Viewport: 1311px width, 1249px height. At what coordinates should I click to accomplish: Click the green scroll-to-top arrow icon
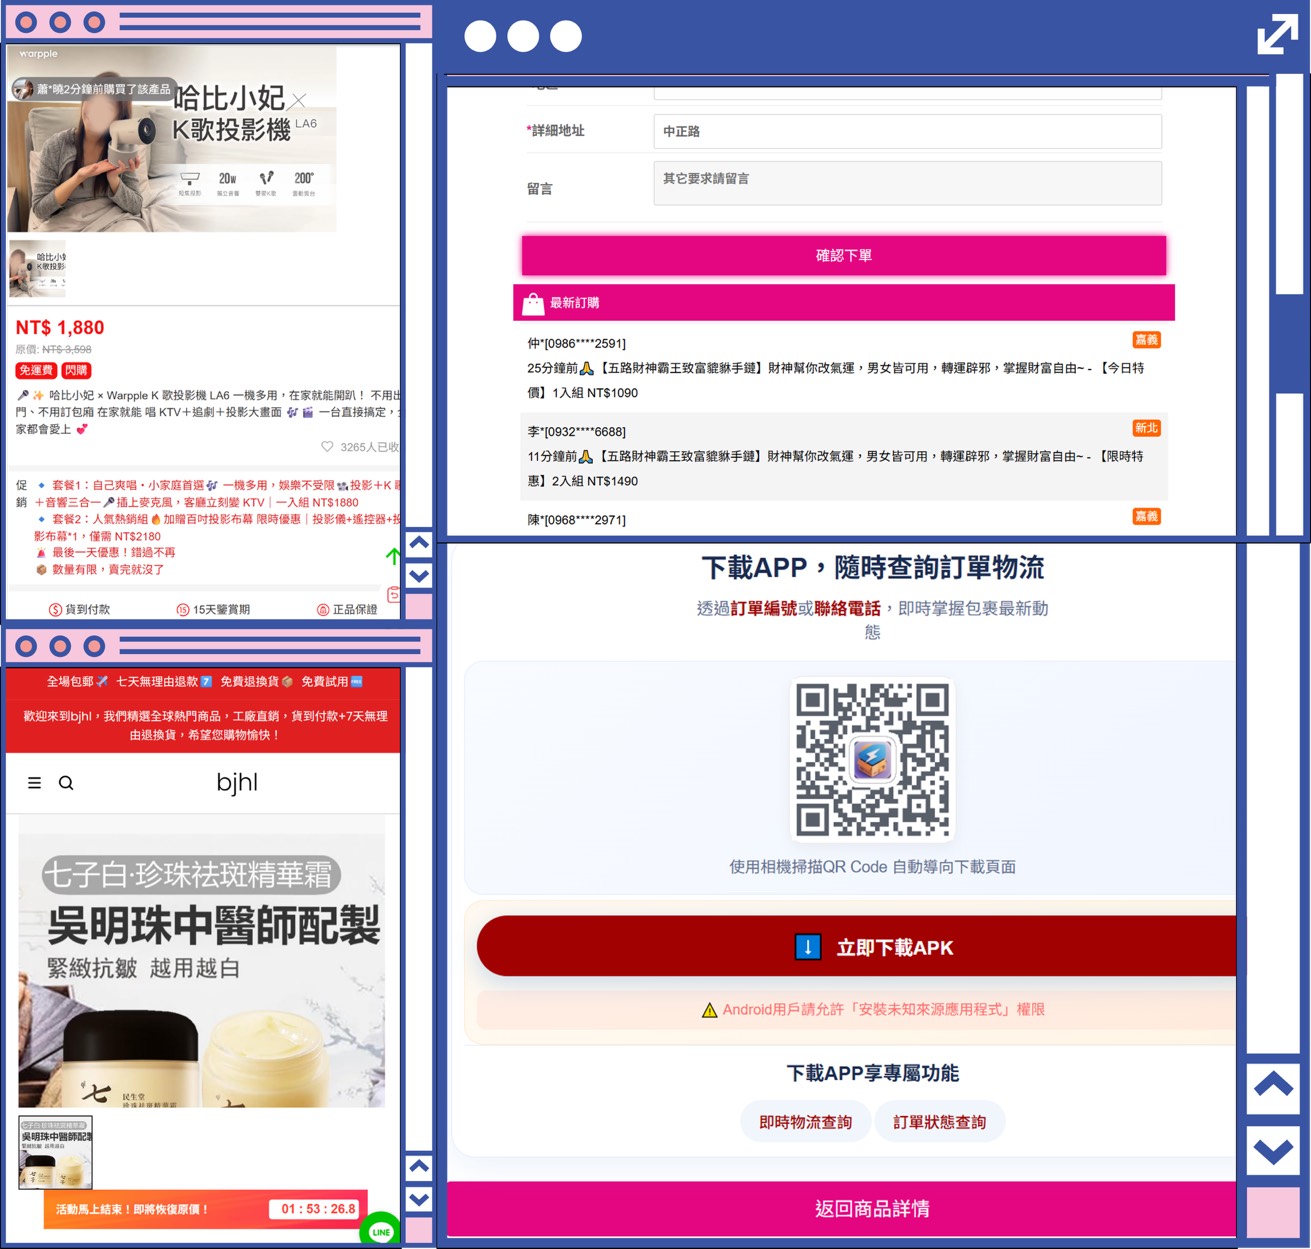393,556
